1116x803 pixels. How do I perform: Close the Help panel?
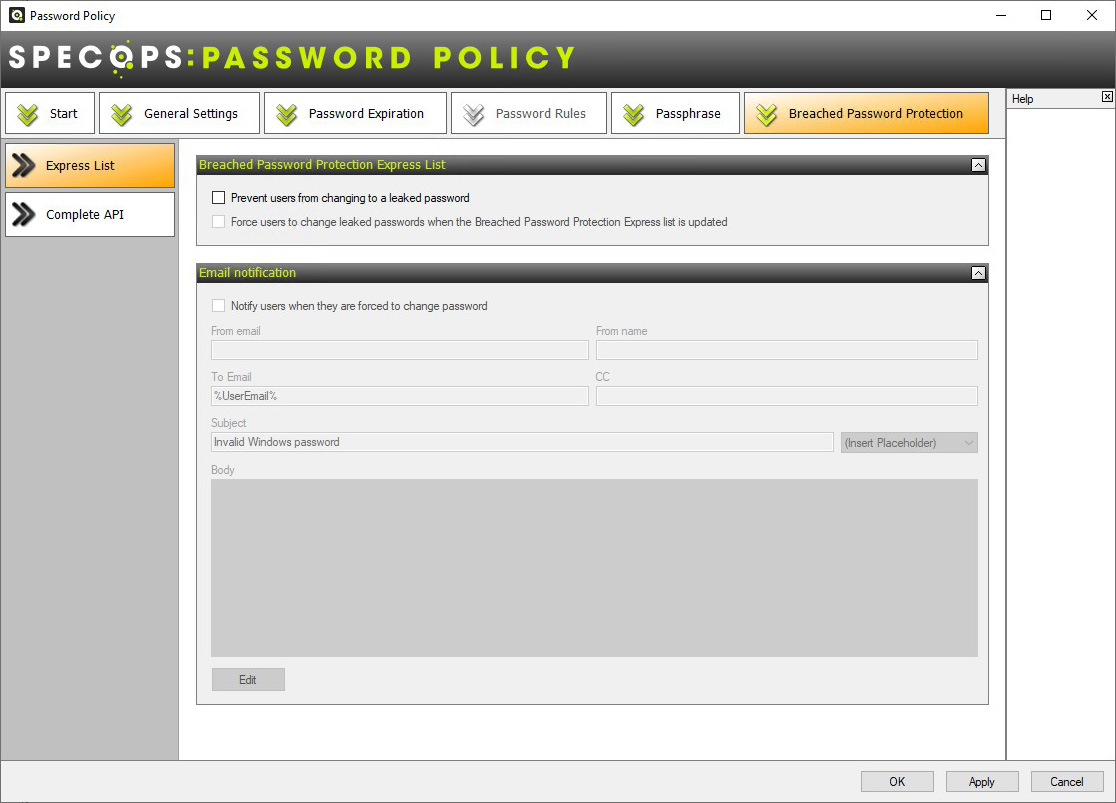click(1106, 97)
